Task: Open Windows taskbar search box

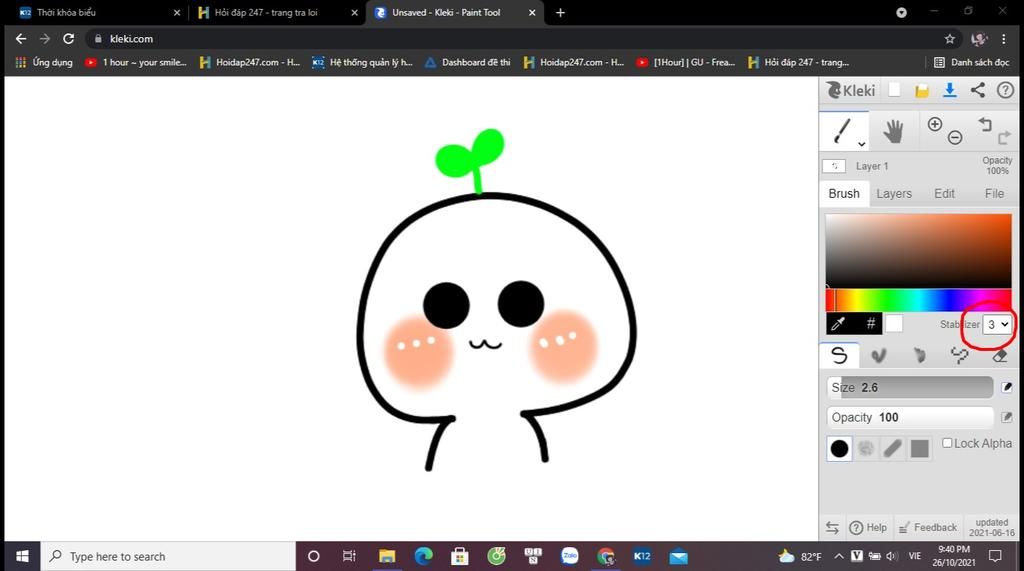Action: (x=168, y=556)
